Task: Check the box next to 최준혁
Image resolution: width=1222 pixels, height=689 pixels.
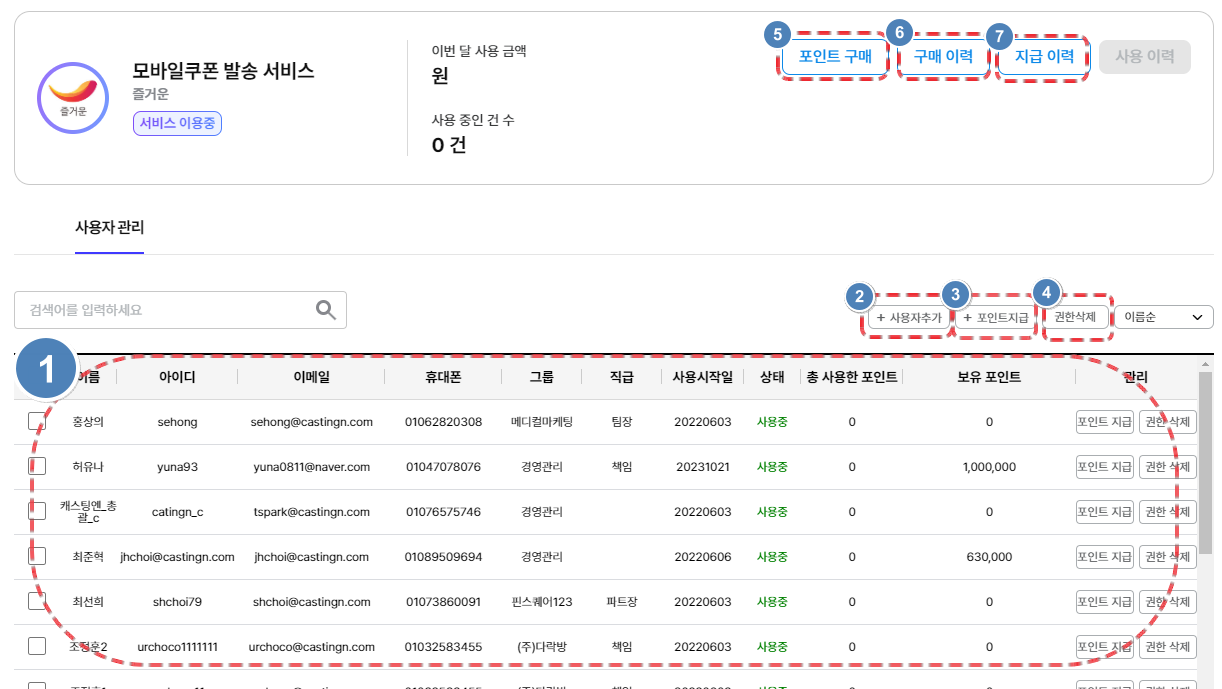Action: coord(37,556)
